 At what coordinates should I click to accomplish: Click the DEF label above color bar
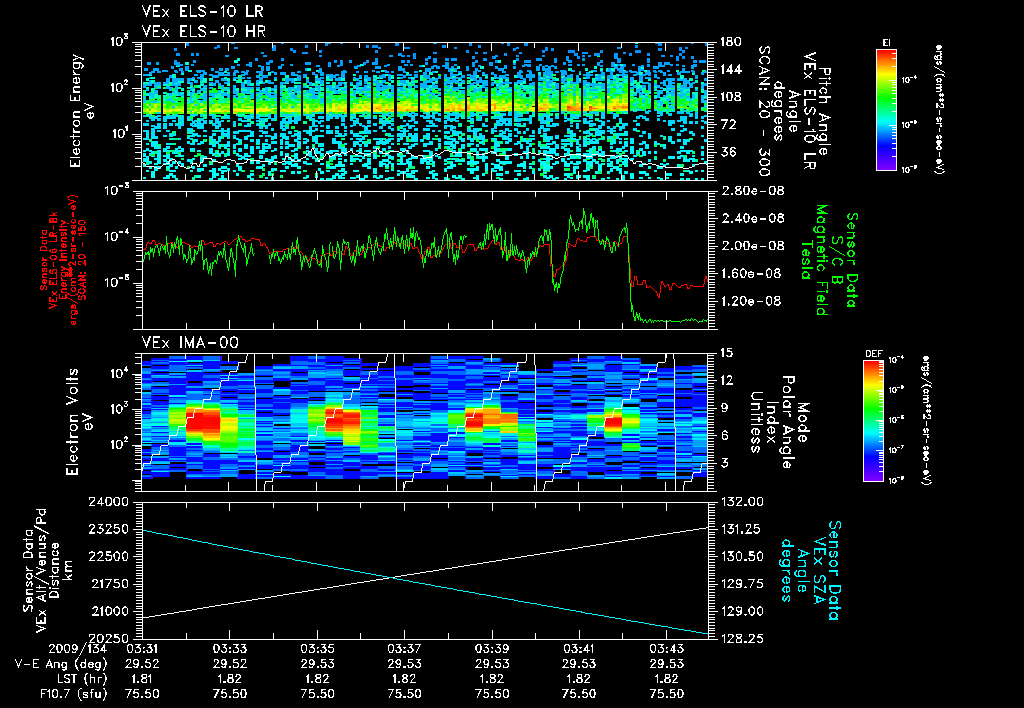[874, 354]
